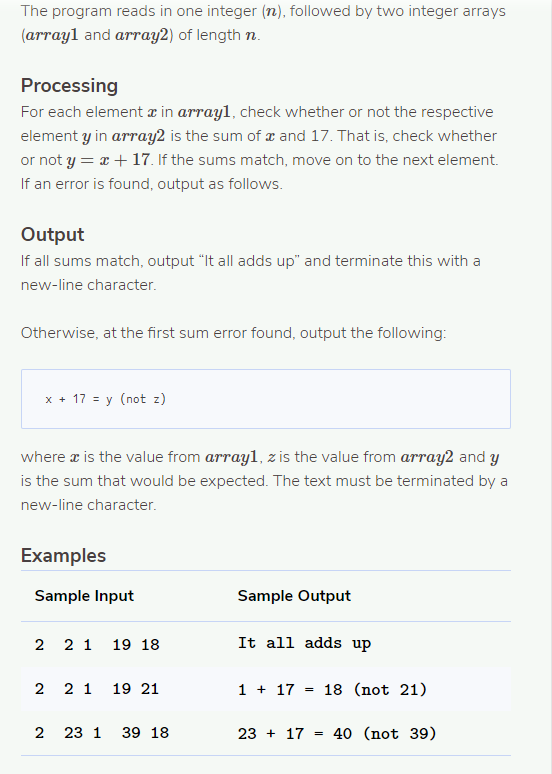Click the text new-line character under Output
The width and height of the screenshot is (552, 774).
tap(88, 285)
